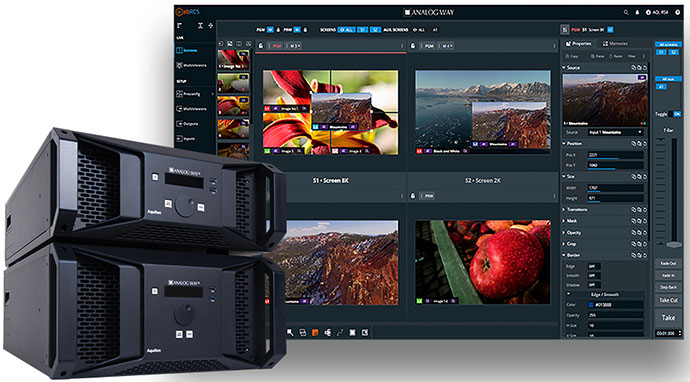The image size is (690, 382).
Task: Toggle the ALL screens filter
Action: [x=346, y=29]
